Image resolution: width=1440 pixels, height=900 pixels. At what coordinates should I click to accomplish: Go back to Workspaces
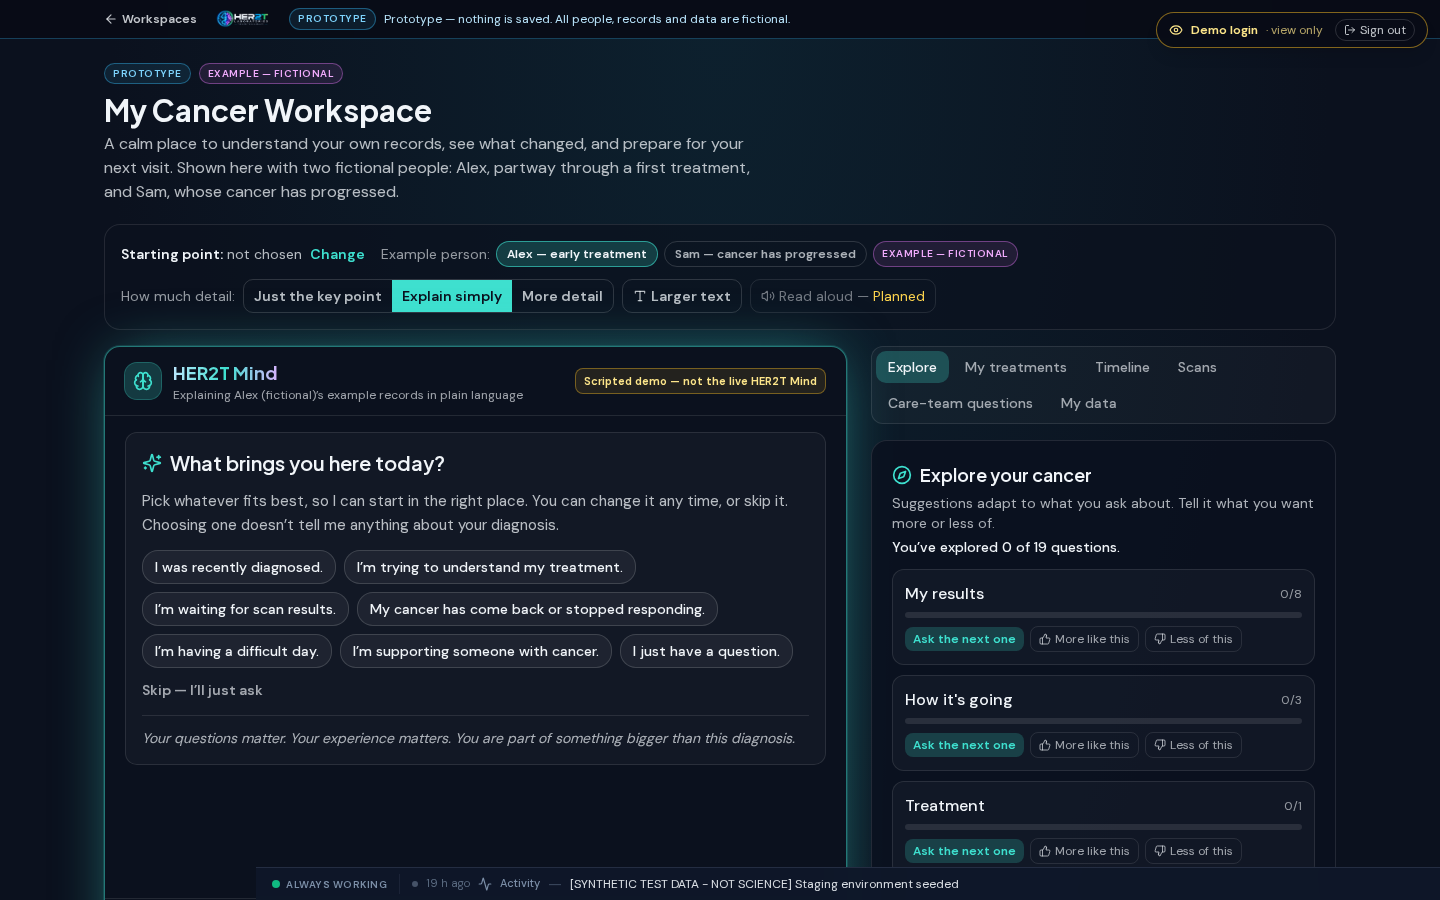coord(150,19)
